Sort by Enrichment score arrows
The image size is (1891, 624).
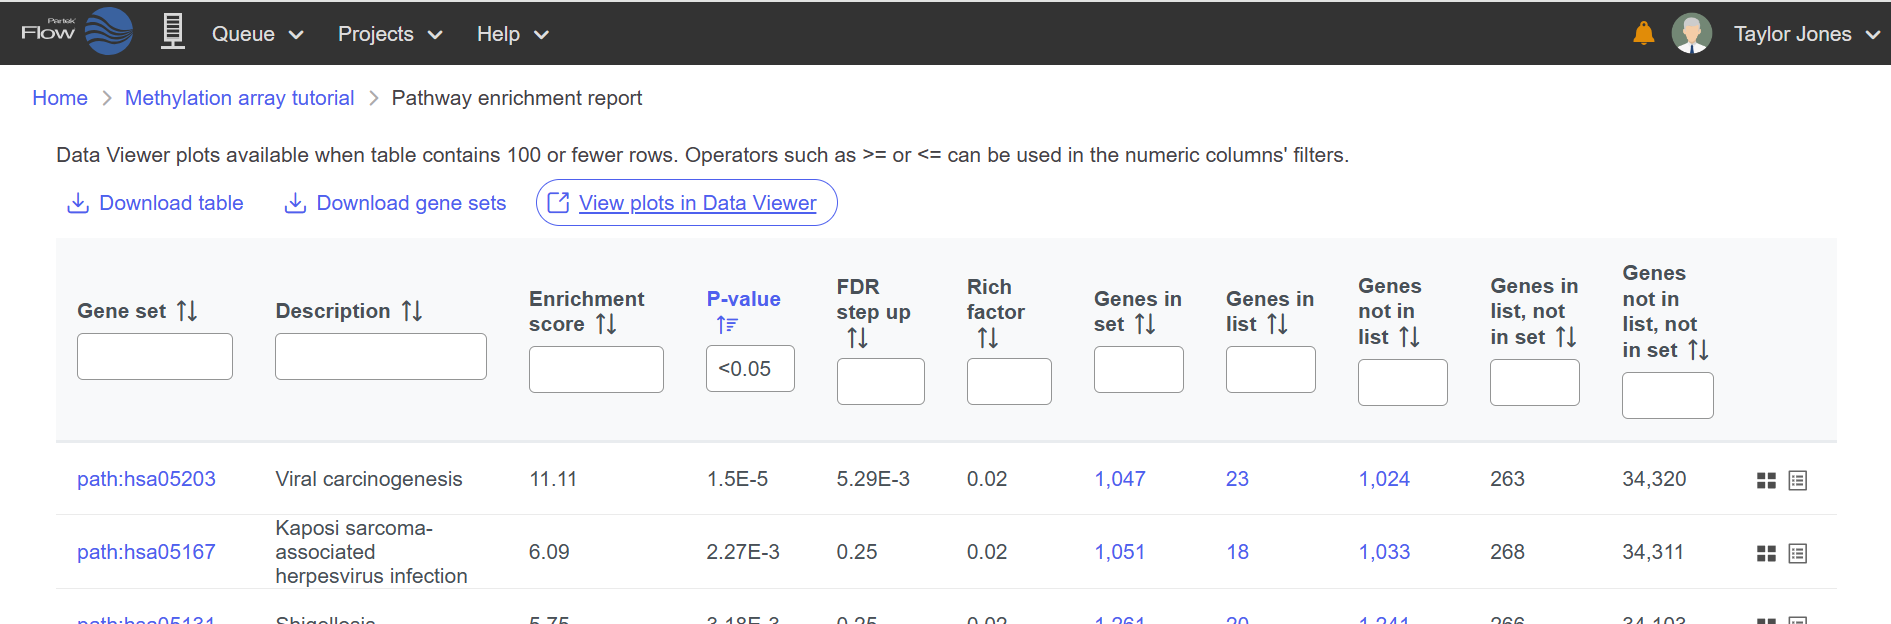pos(606,324)
